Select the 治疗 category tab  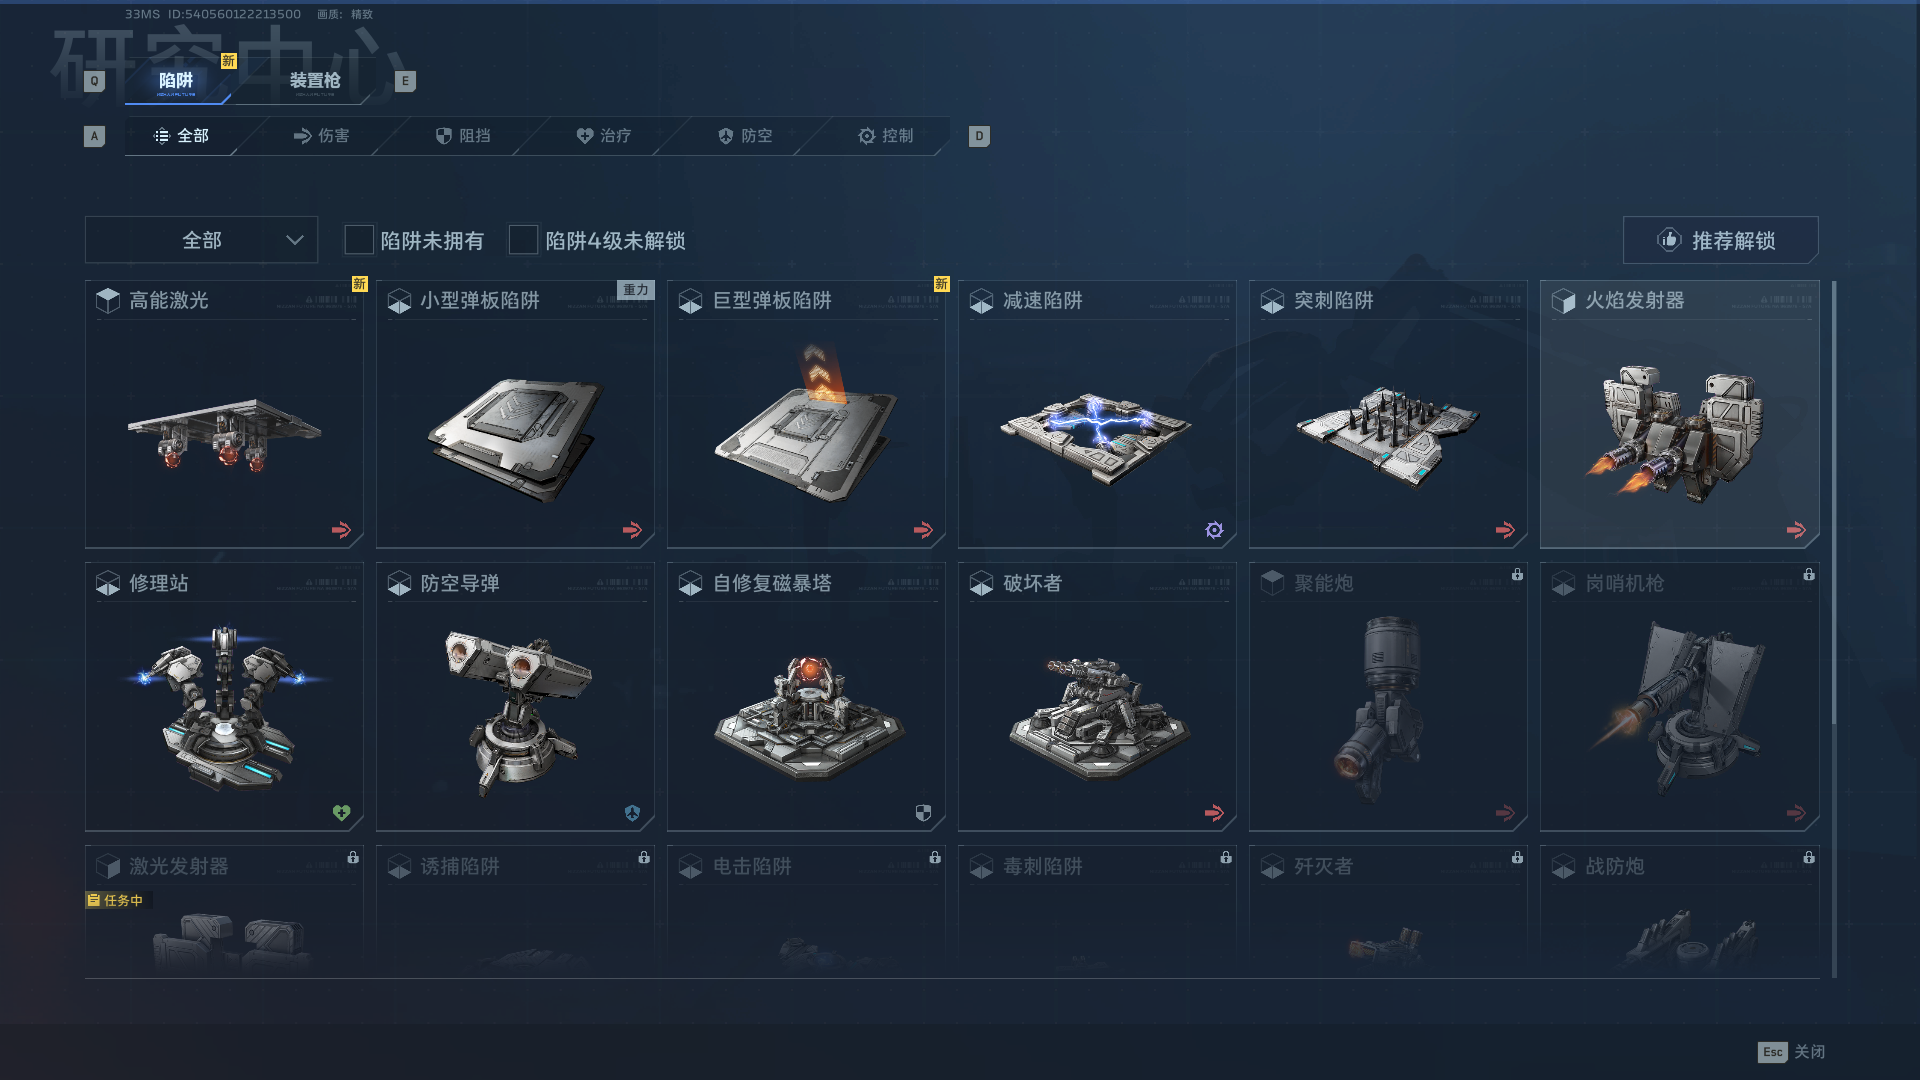(603, 136)
